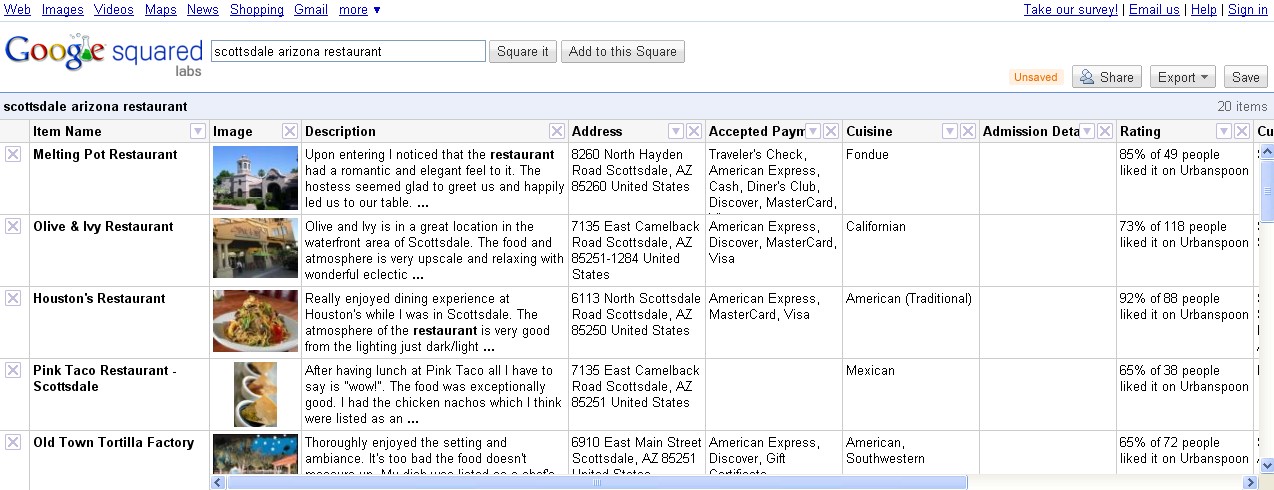Delete the Address column

click(x=694, y=131)
